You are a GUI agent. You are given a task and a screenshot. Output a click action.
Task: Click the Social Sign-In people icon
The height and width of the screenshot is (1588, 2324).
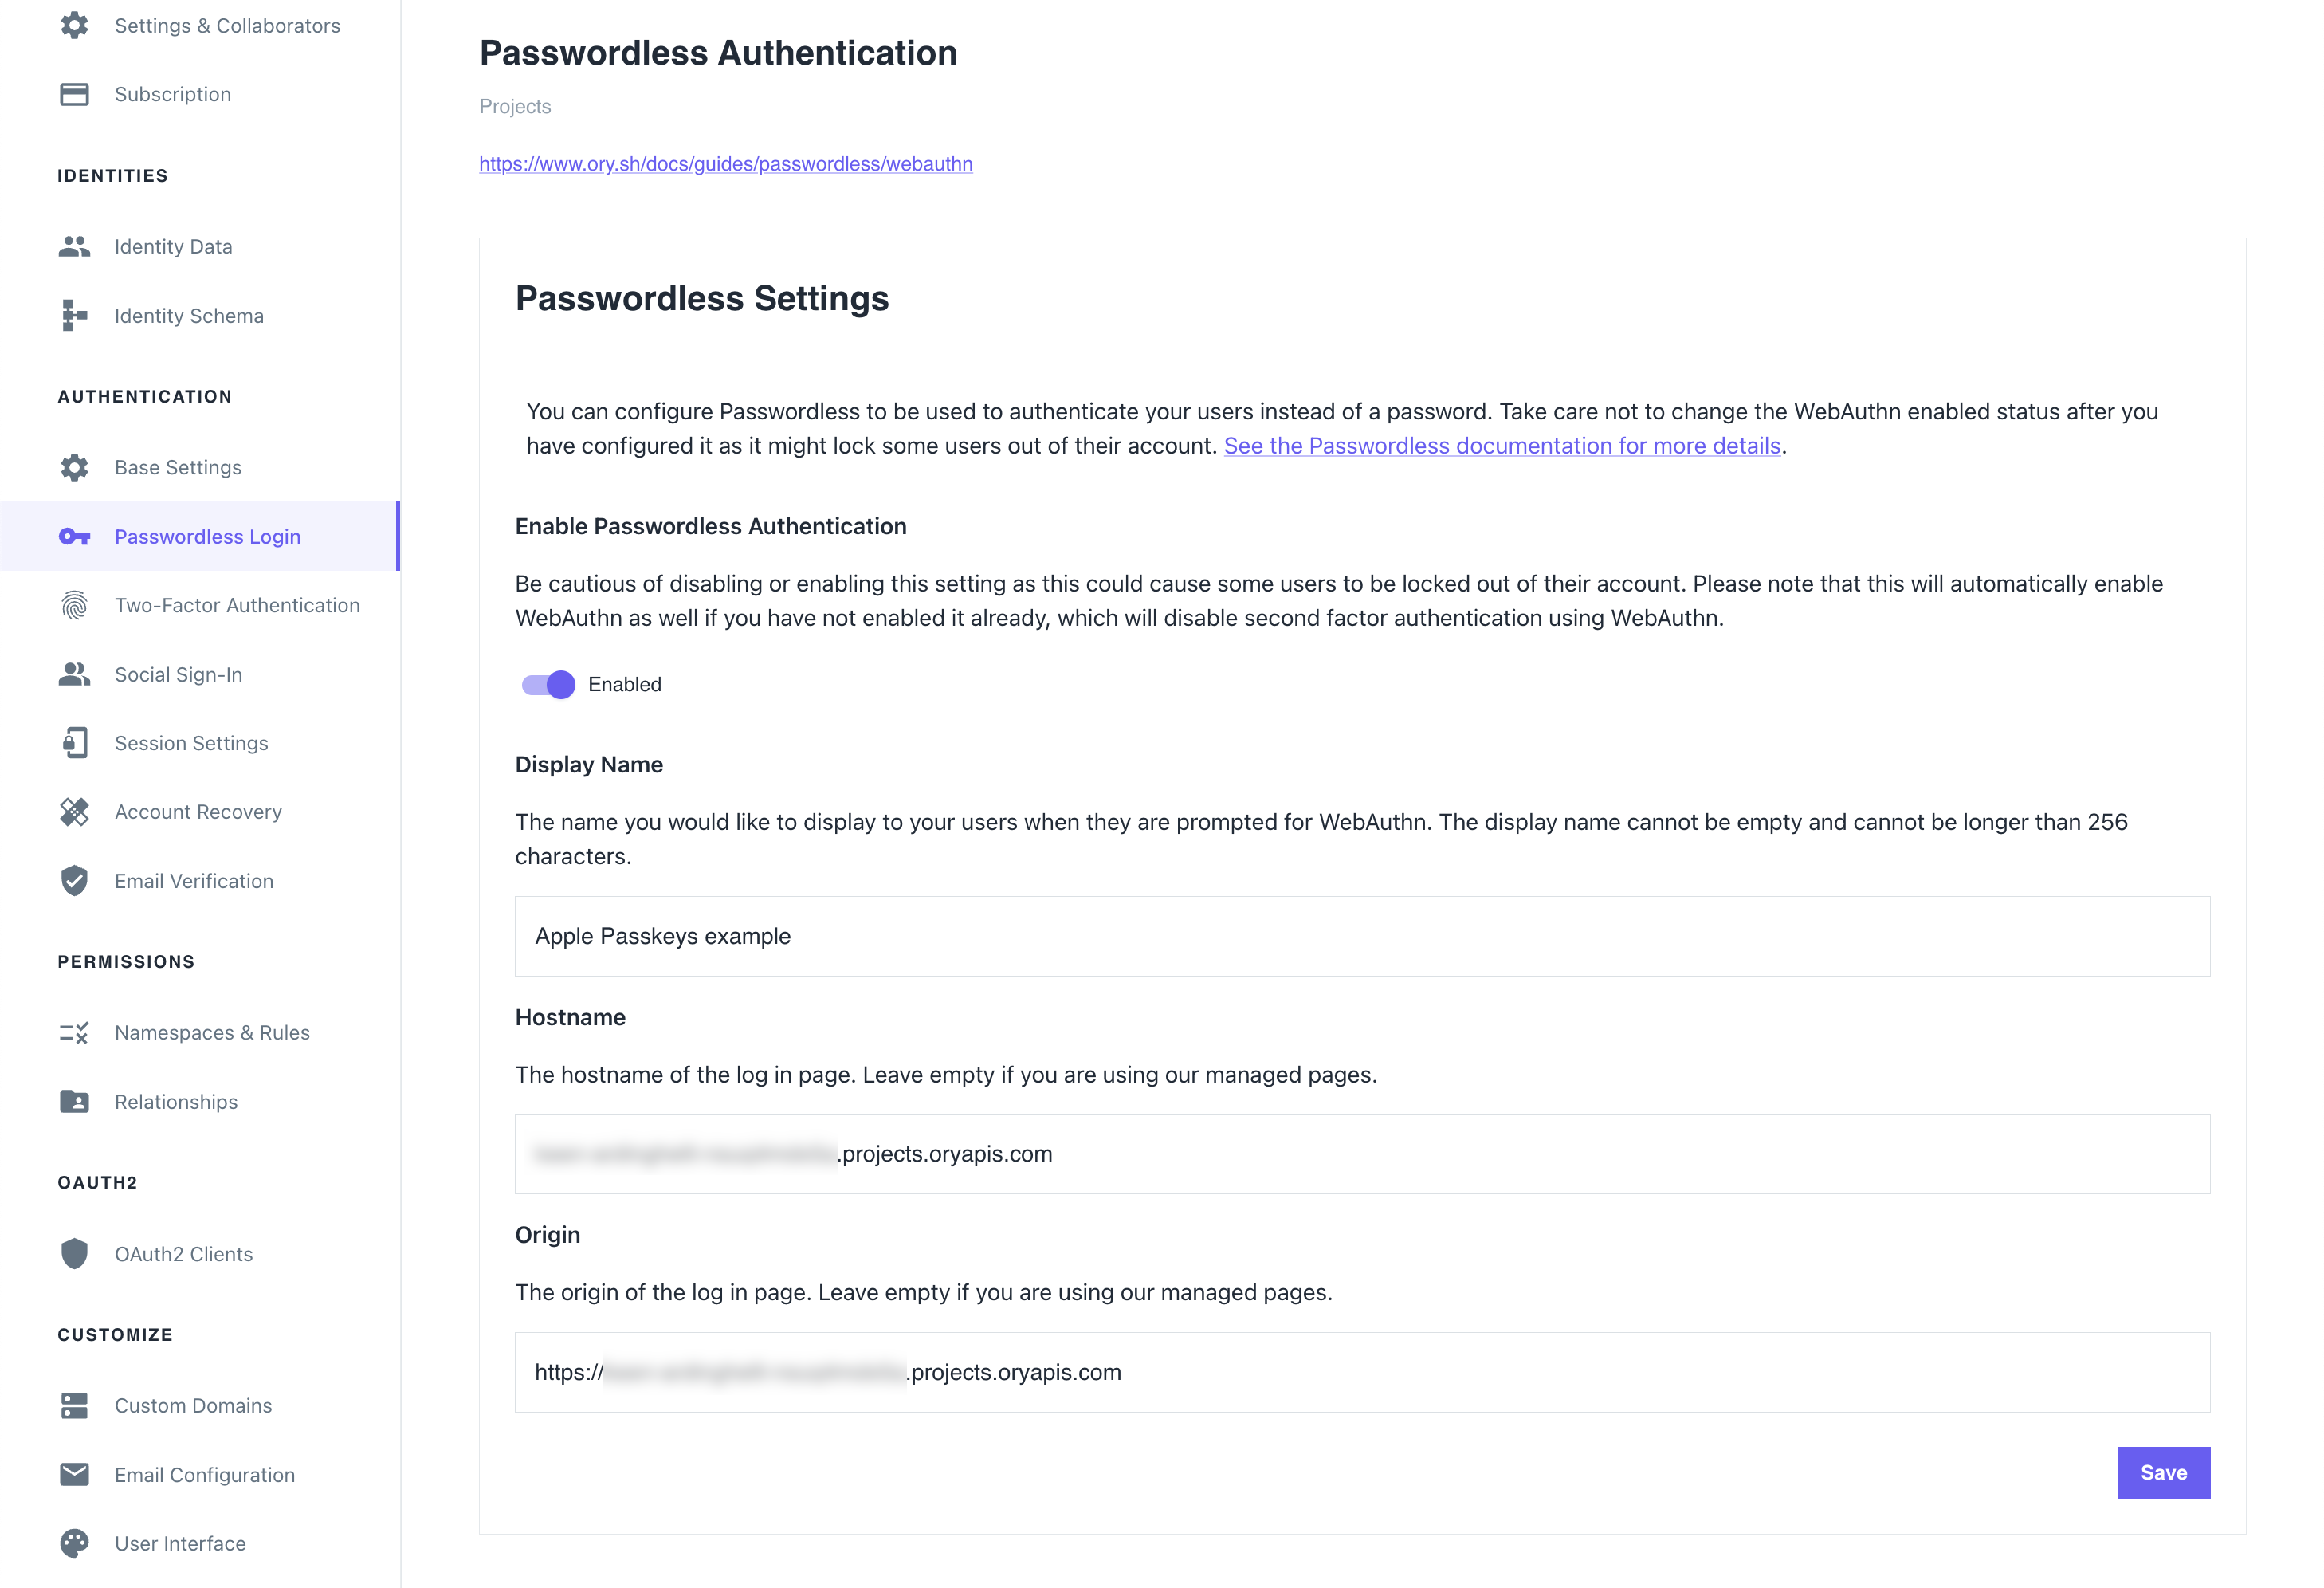click(x=74, y=674)
